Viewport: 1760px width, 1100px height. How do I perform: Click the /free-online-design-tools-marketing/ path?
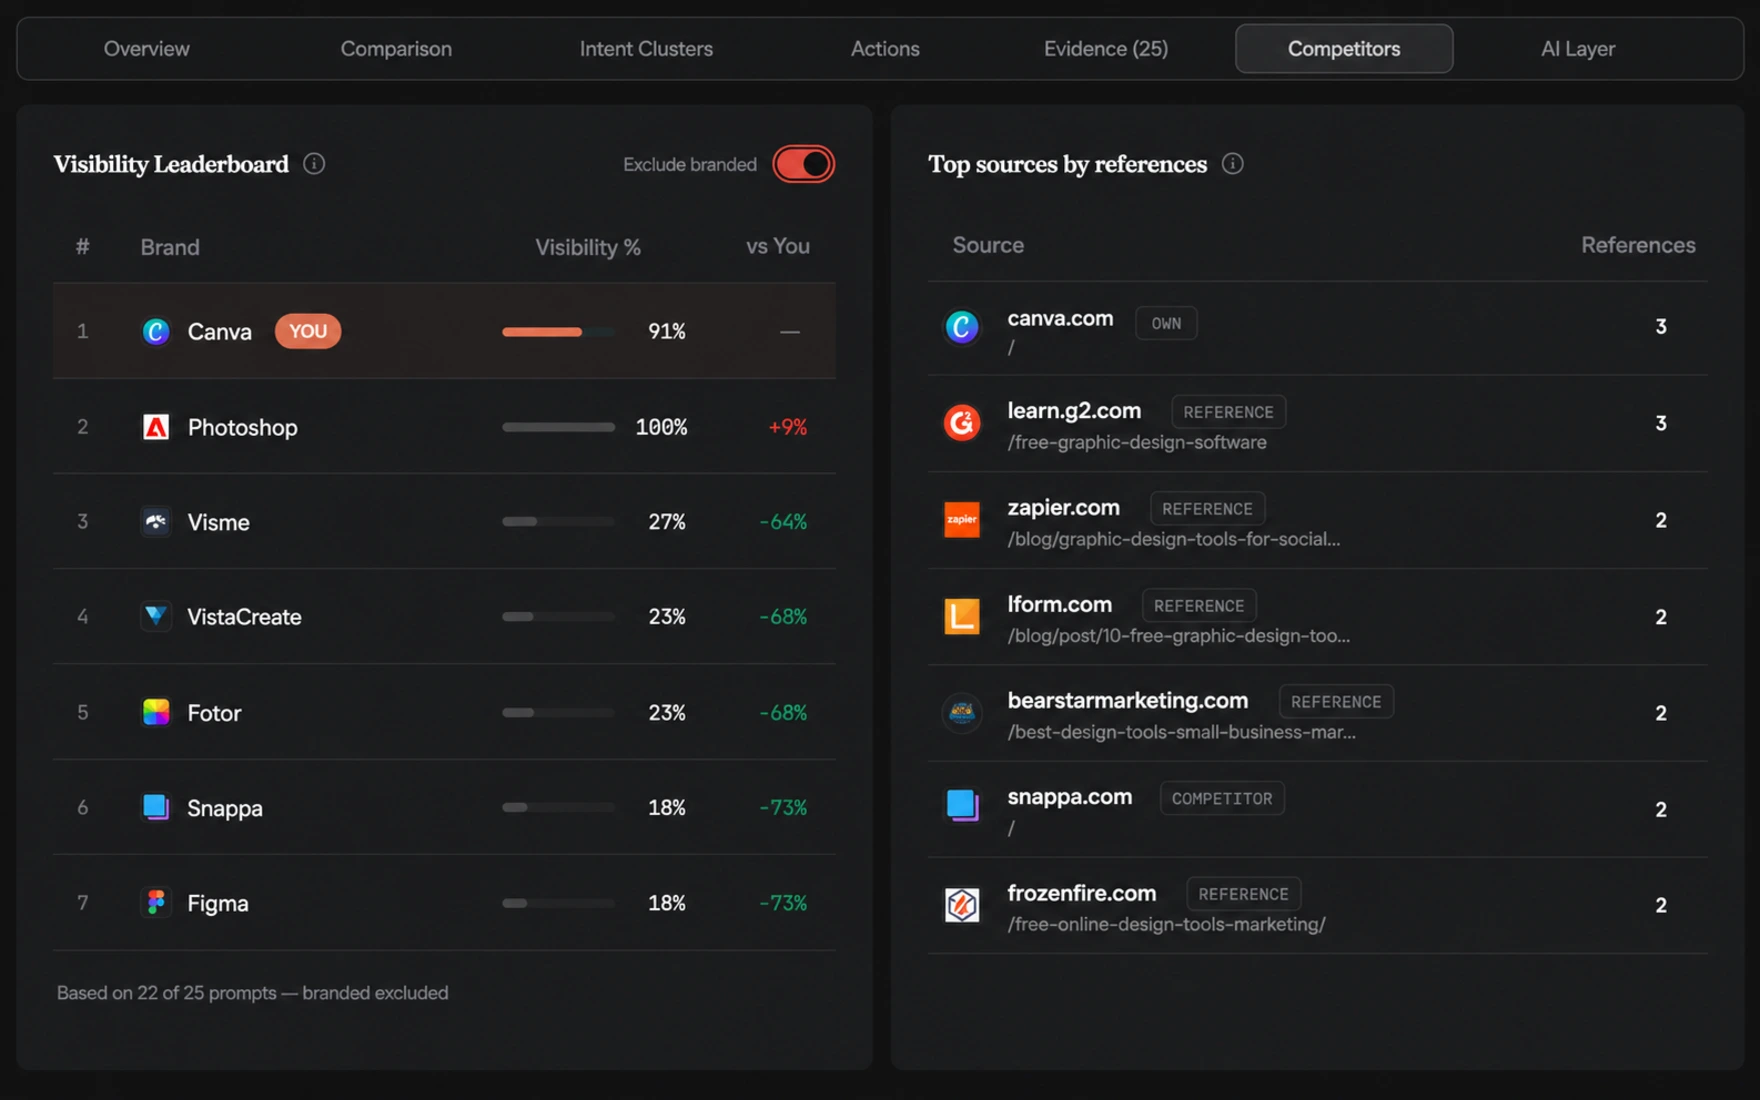tap(1166, 924)
